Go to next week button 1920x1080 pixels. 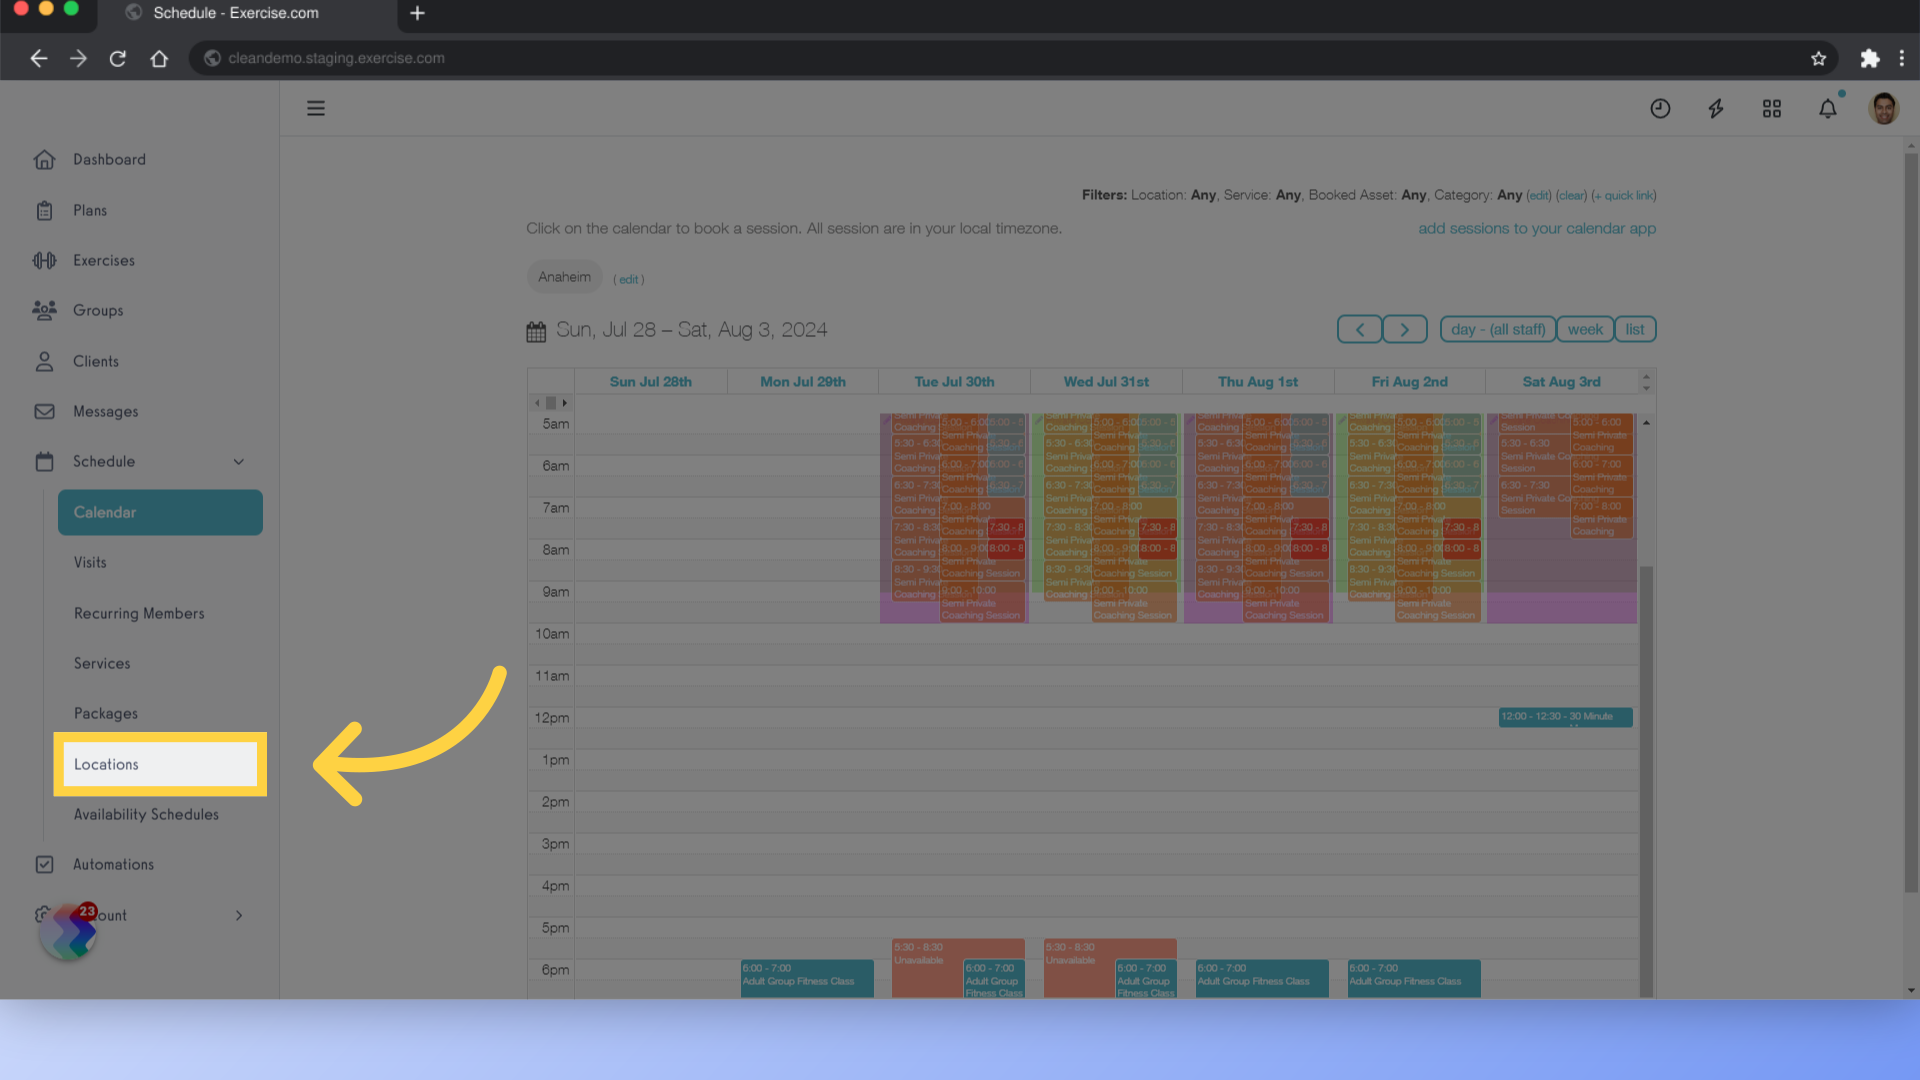[1404, 330]
